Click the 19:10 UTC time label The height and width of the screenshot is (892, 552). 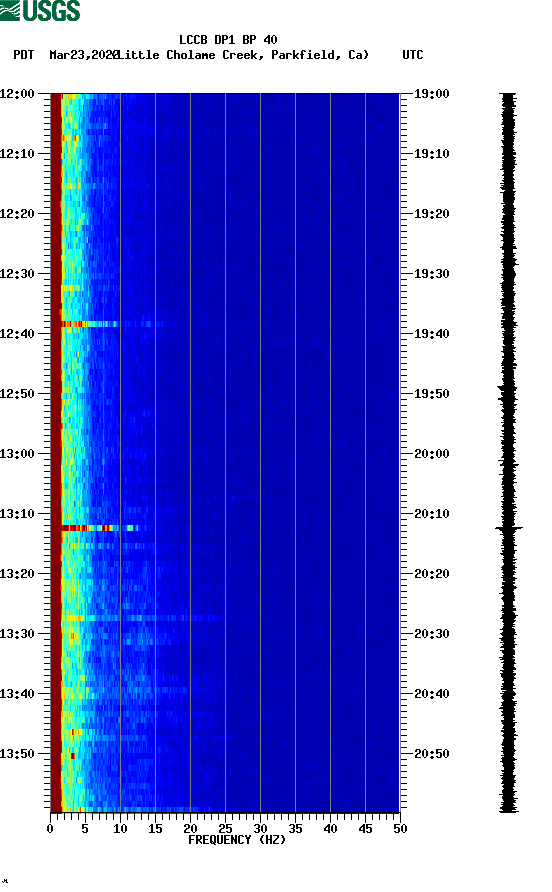point(431,154)
